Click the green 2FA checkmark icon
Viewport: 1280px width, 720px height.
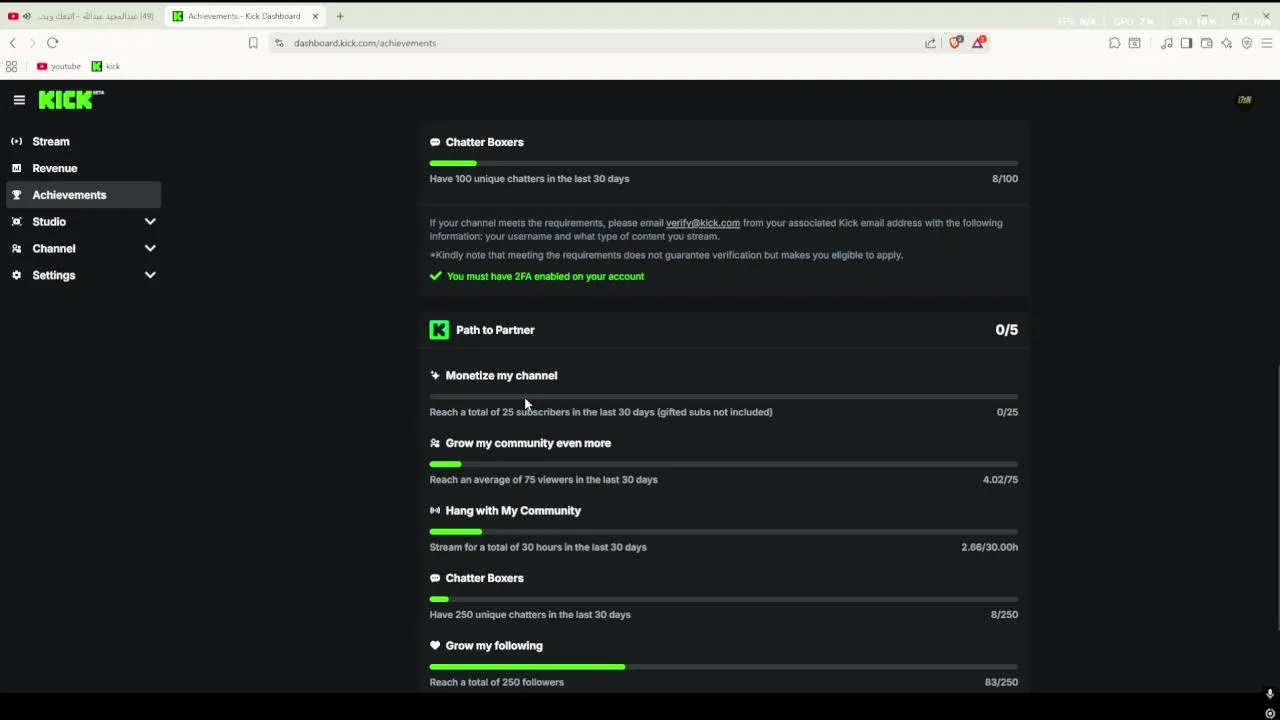[436, 276]
